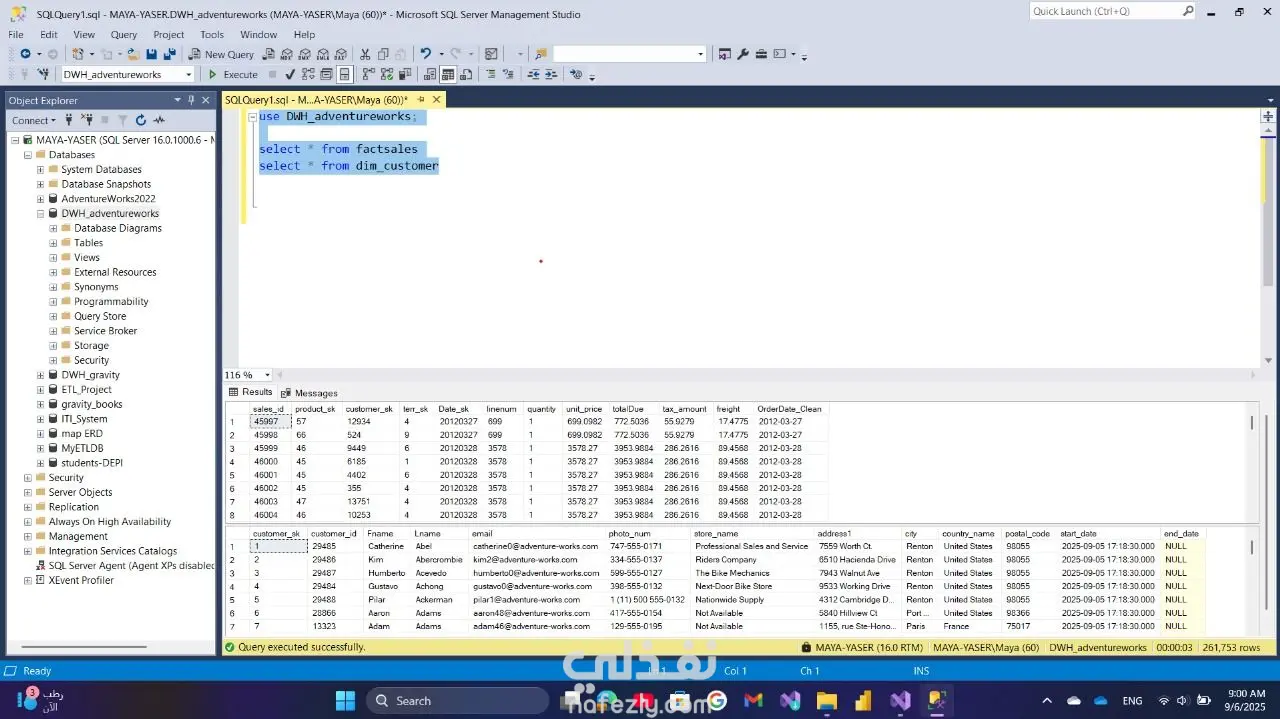Click the Change Connection icon
This screenshot has width=1280, height=719.
[x=43, y=74]
